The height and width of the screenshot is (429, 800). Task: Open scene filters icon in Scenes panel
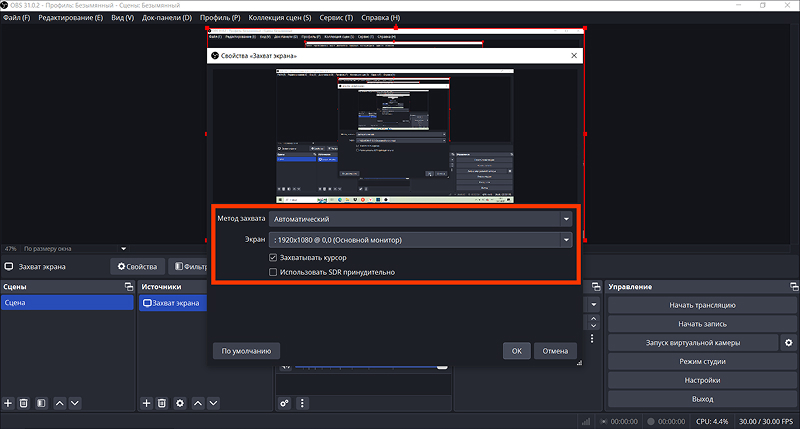pyautogui.click(x=41, y=403)
